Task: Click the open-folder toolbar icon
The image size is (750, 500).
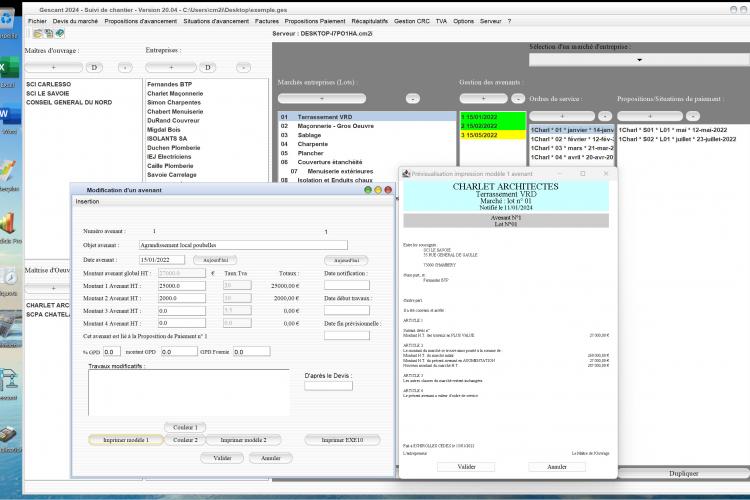Action: tap(38, 33)
